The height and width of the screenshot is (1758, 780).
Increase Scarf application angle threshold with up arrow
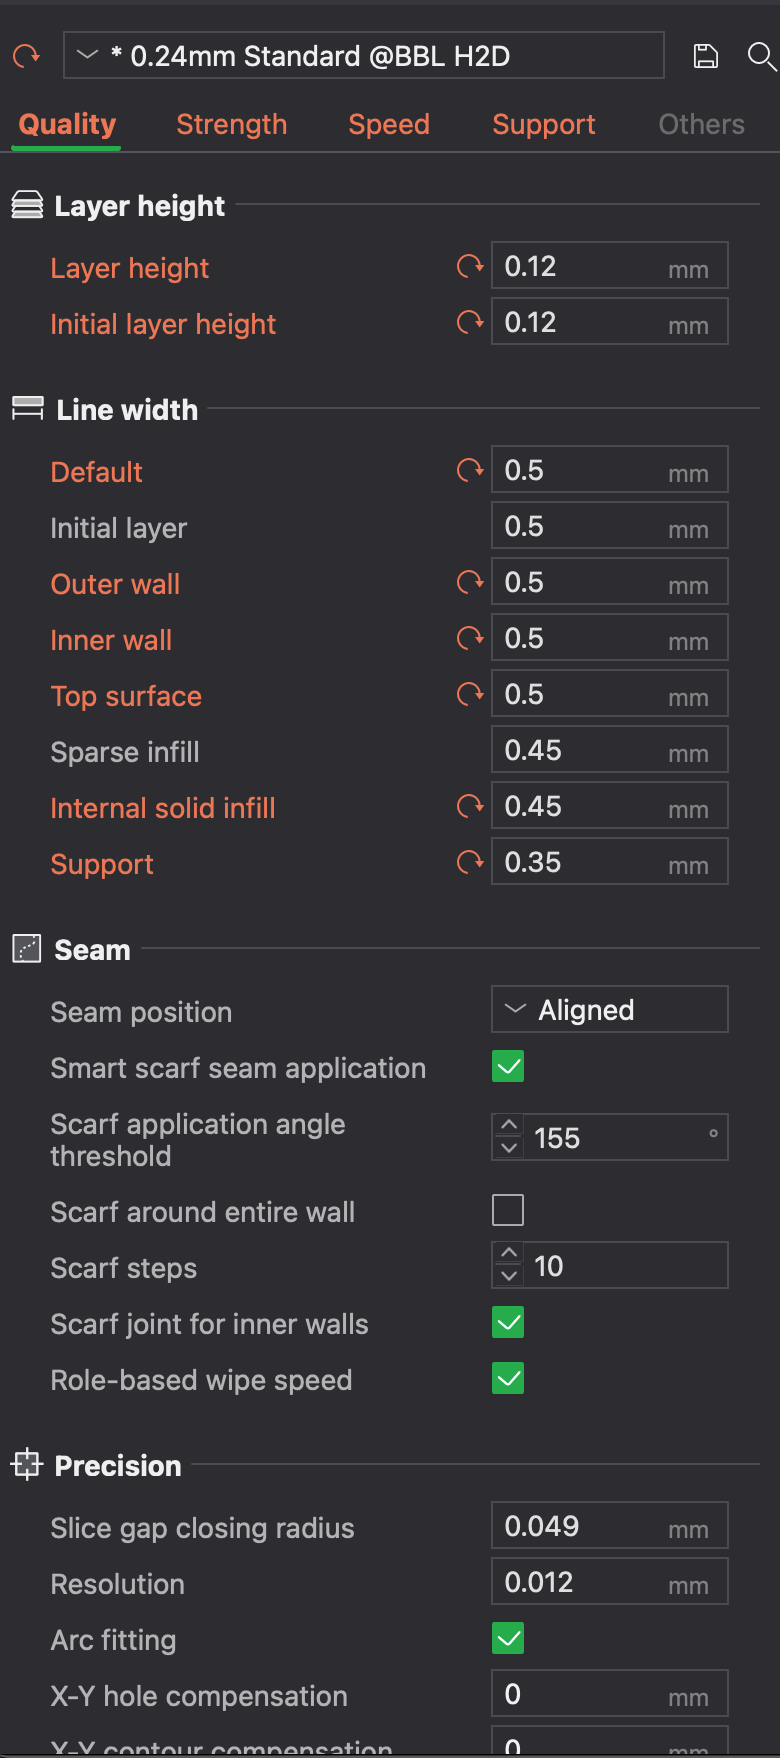tap(509, 1126)
